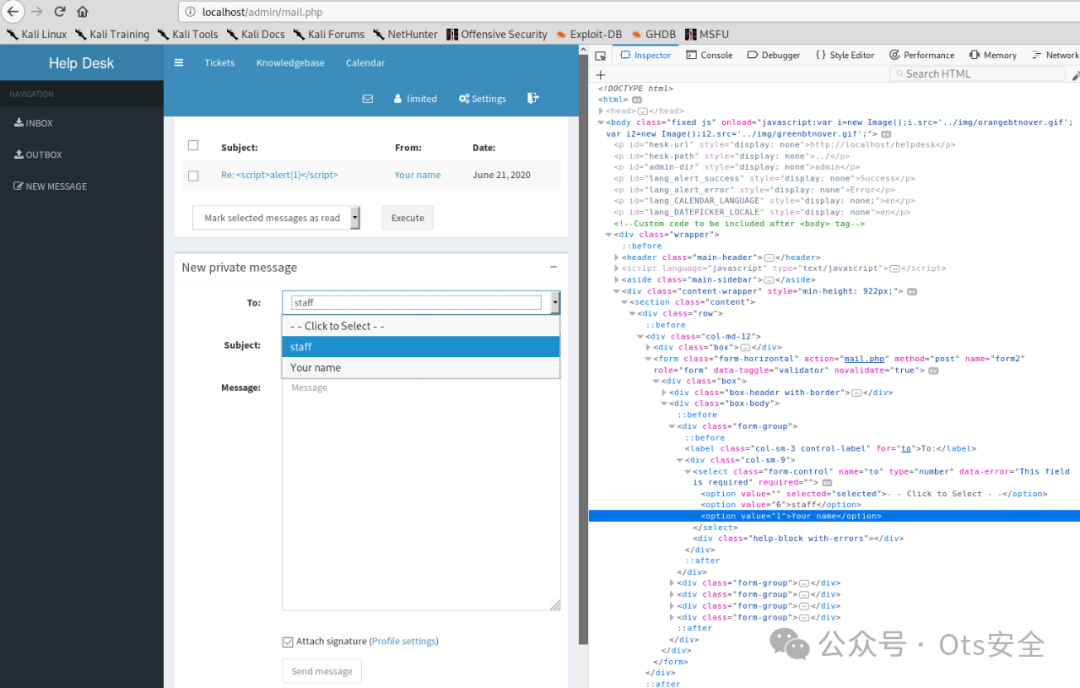Click the Help Desk logo title
This screenshot has height=688, width=1080.
point(81,63)
